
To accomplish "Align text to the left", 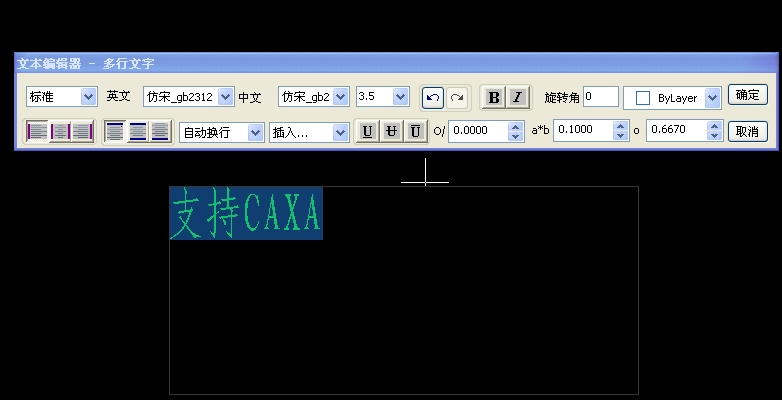I will click(x=37, y=132).
